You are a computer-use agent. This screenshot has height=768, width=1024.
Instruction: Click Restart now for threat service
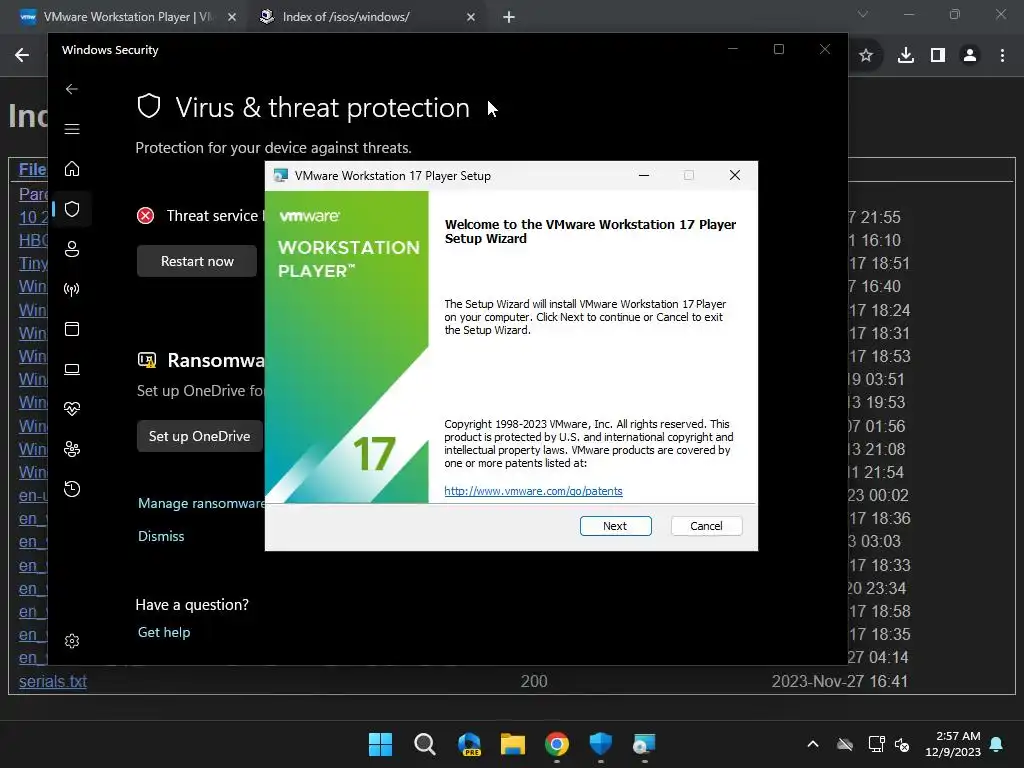197,261
